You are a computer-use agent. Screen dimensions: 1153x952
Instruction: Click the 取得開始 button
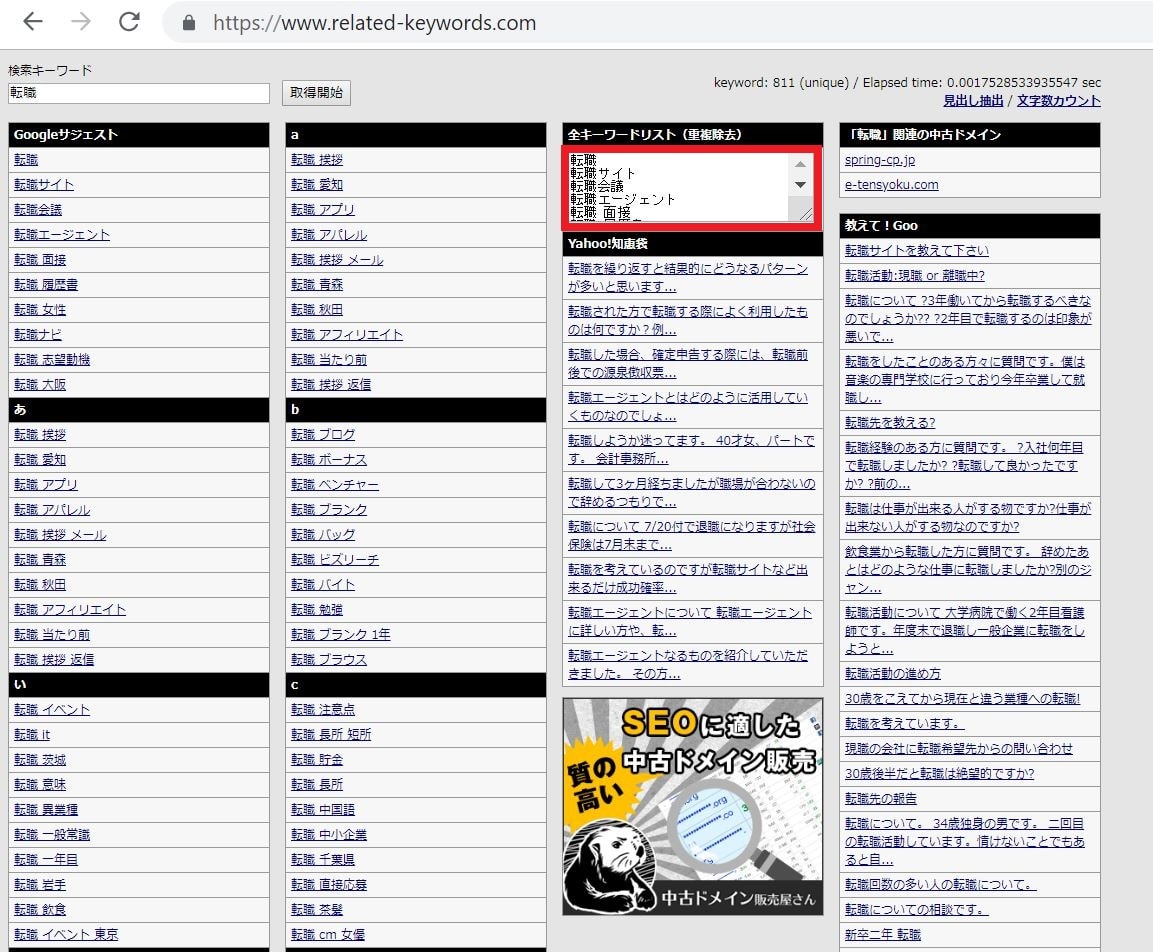pyautogui.click(x=316, y=93)
